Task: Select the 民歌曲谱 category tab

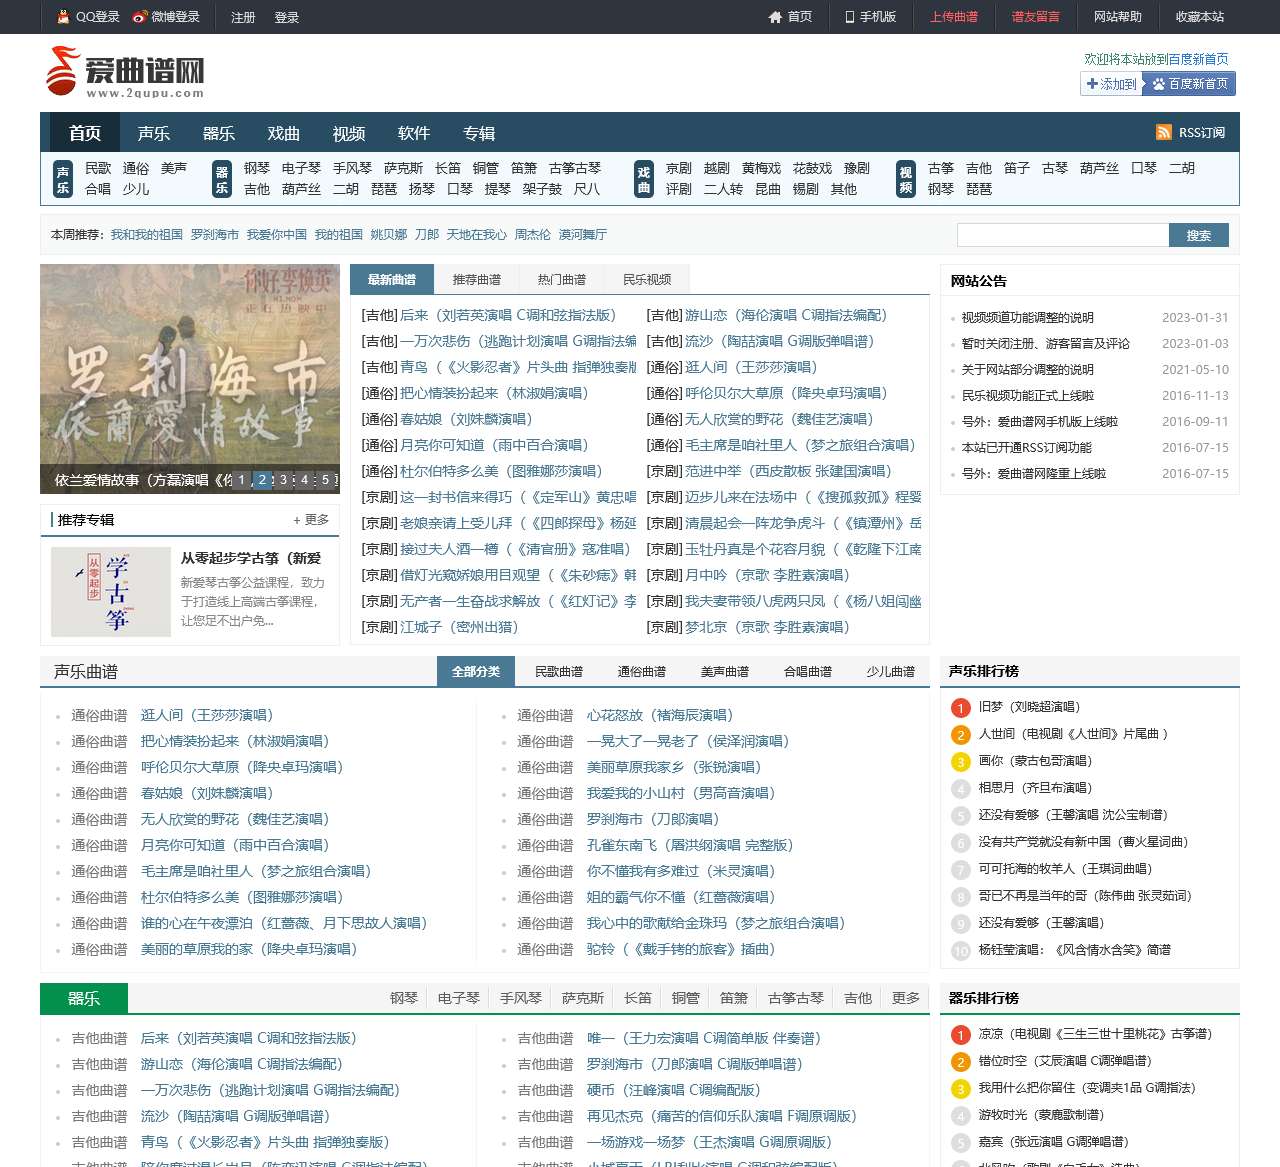Action: (x=558, y=671)
